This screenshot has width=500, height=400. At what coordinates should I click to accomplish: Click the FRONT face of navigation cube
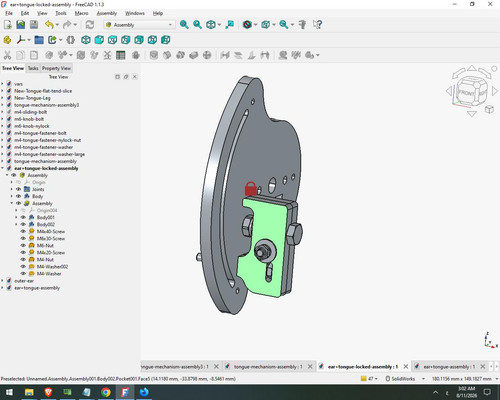pos(466,93)
